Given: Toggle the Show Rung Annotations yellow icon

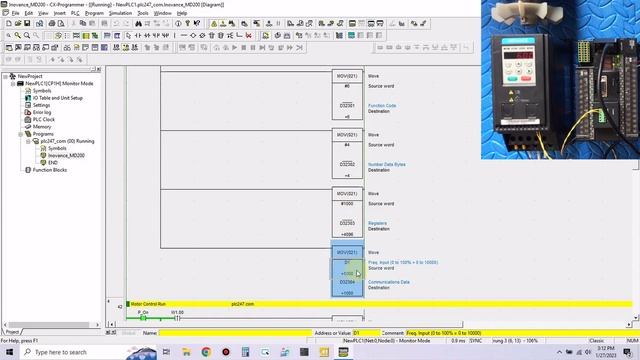Looking at the screenshot, I should point(86,36).
